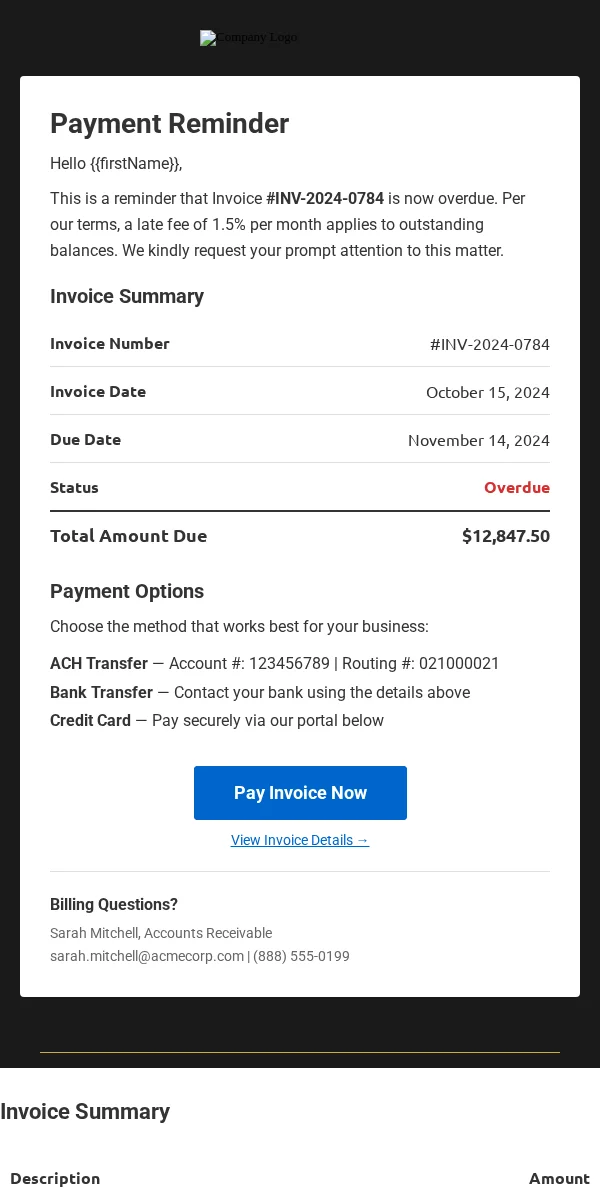This screenshot has width=600, height=1200.
Task: Click the sarah.mitchell@acmecorp.com email address
Action: tap(147, 956)
